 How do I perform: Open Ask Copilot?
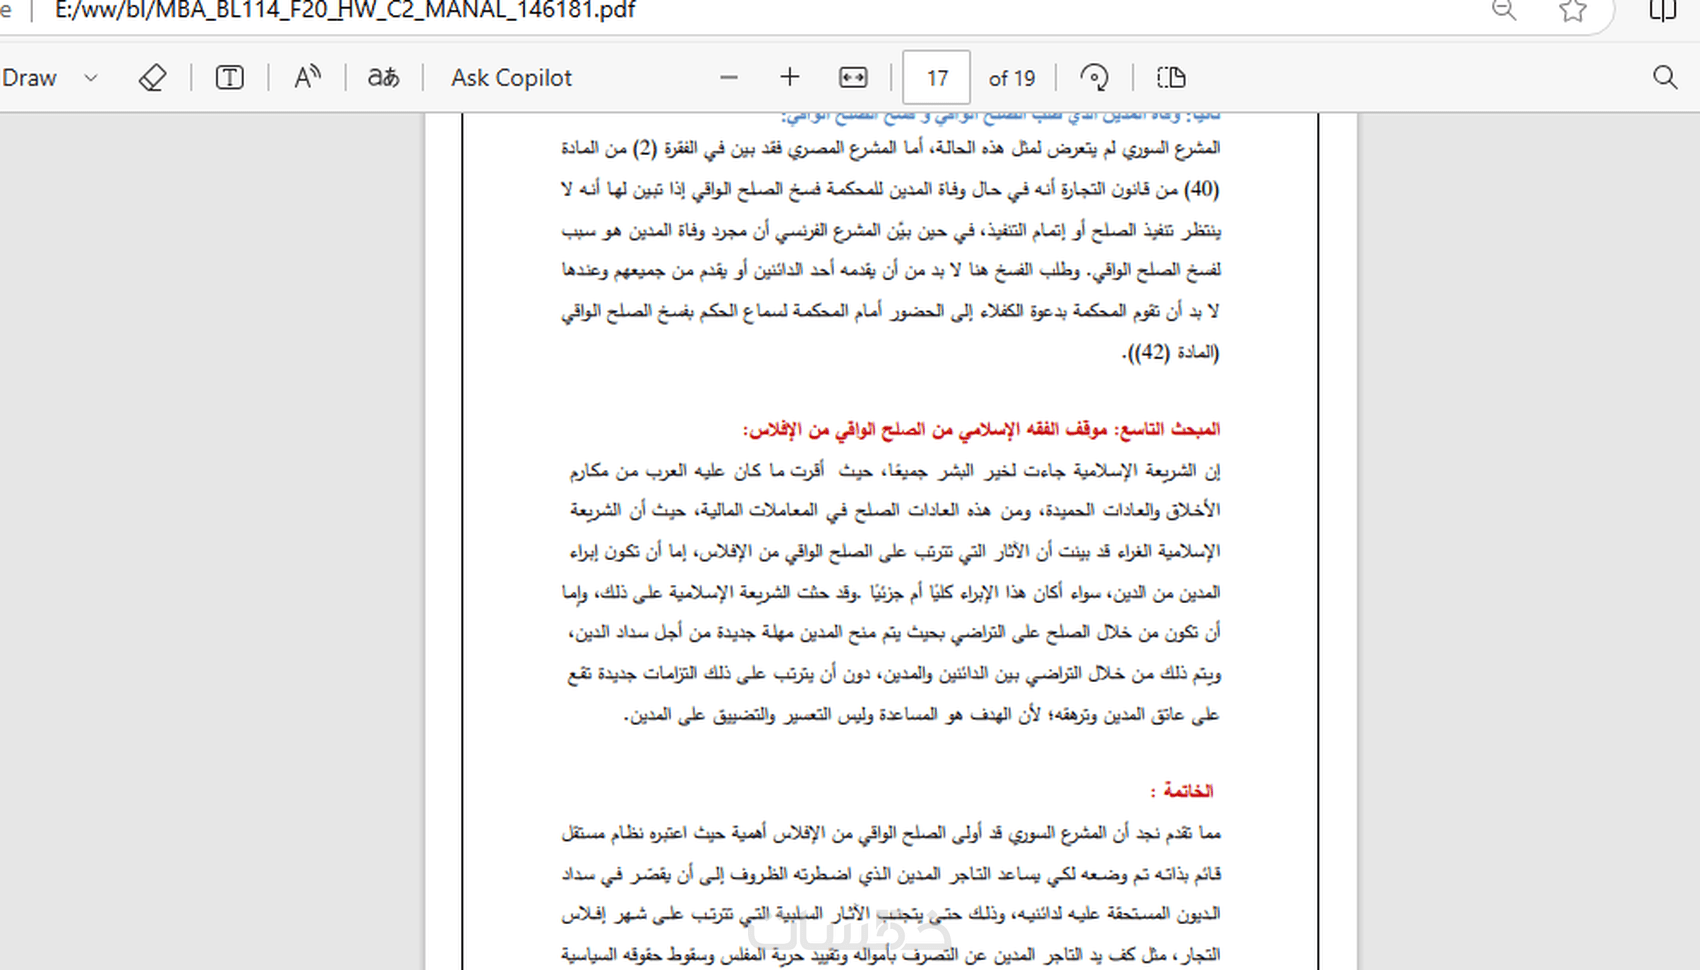tap(511, 78)
